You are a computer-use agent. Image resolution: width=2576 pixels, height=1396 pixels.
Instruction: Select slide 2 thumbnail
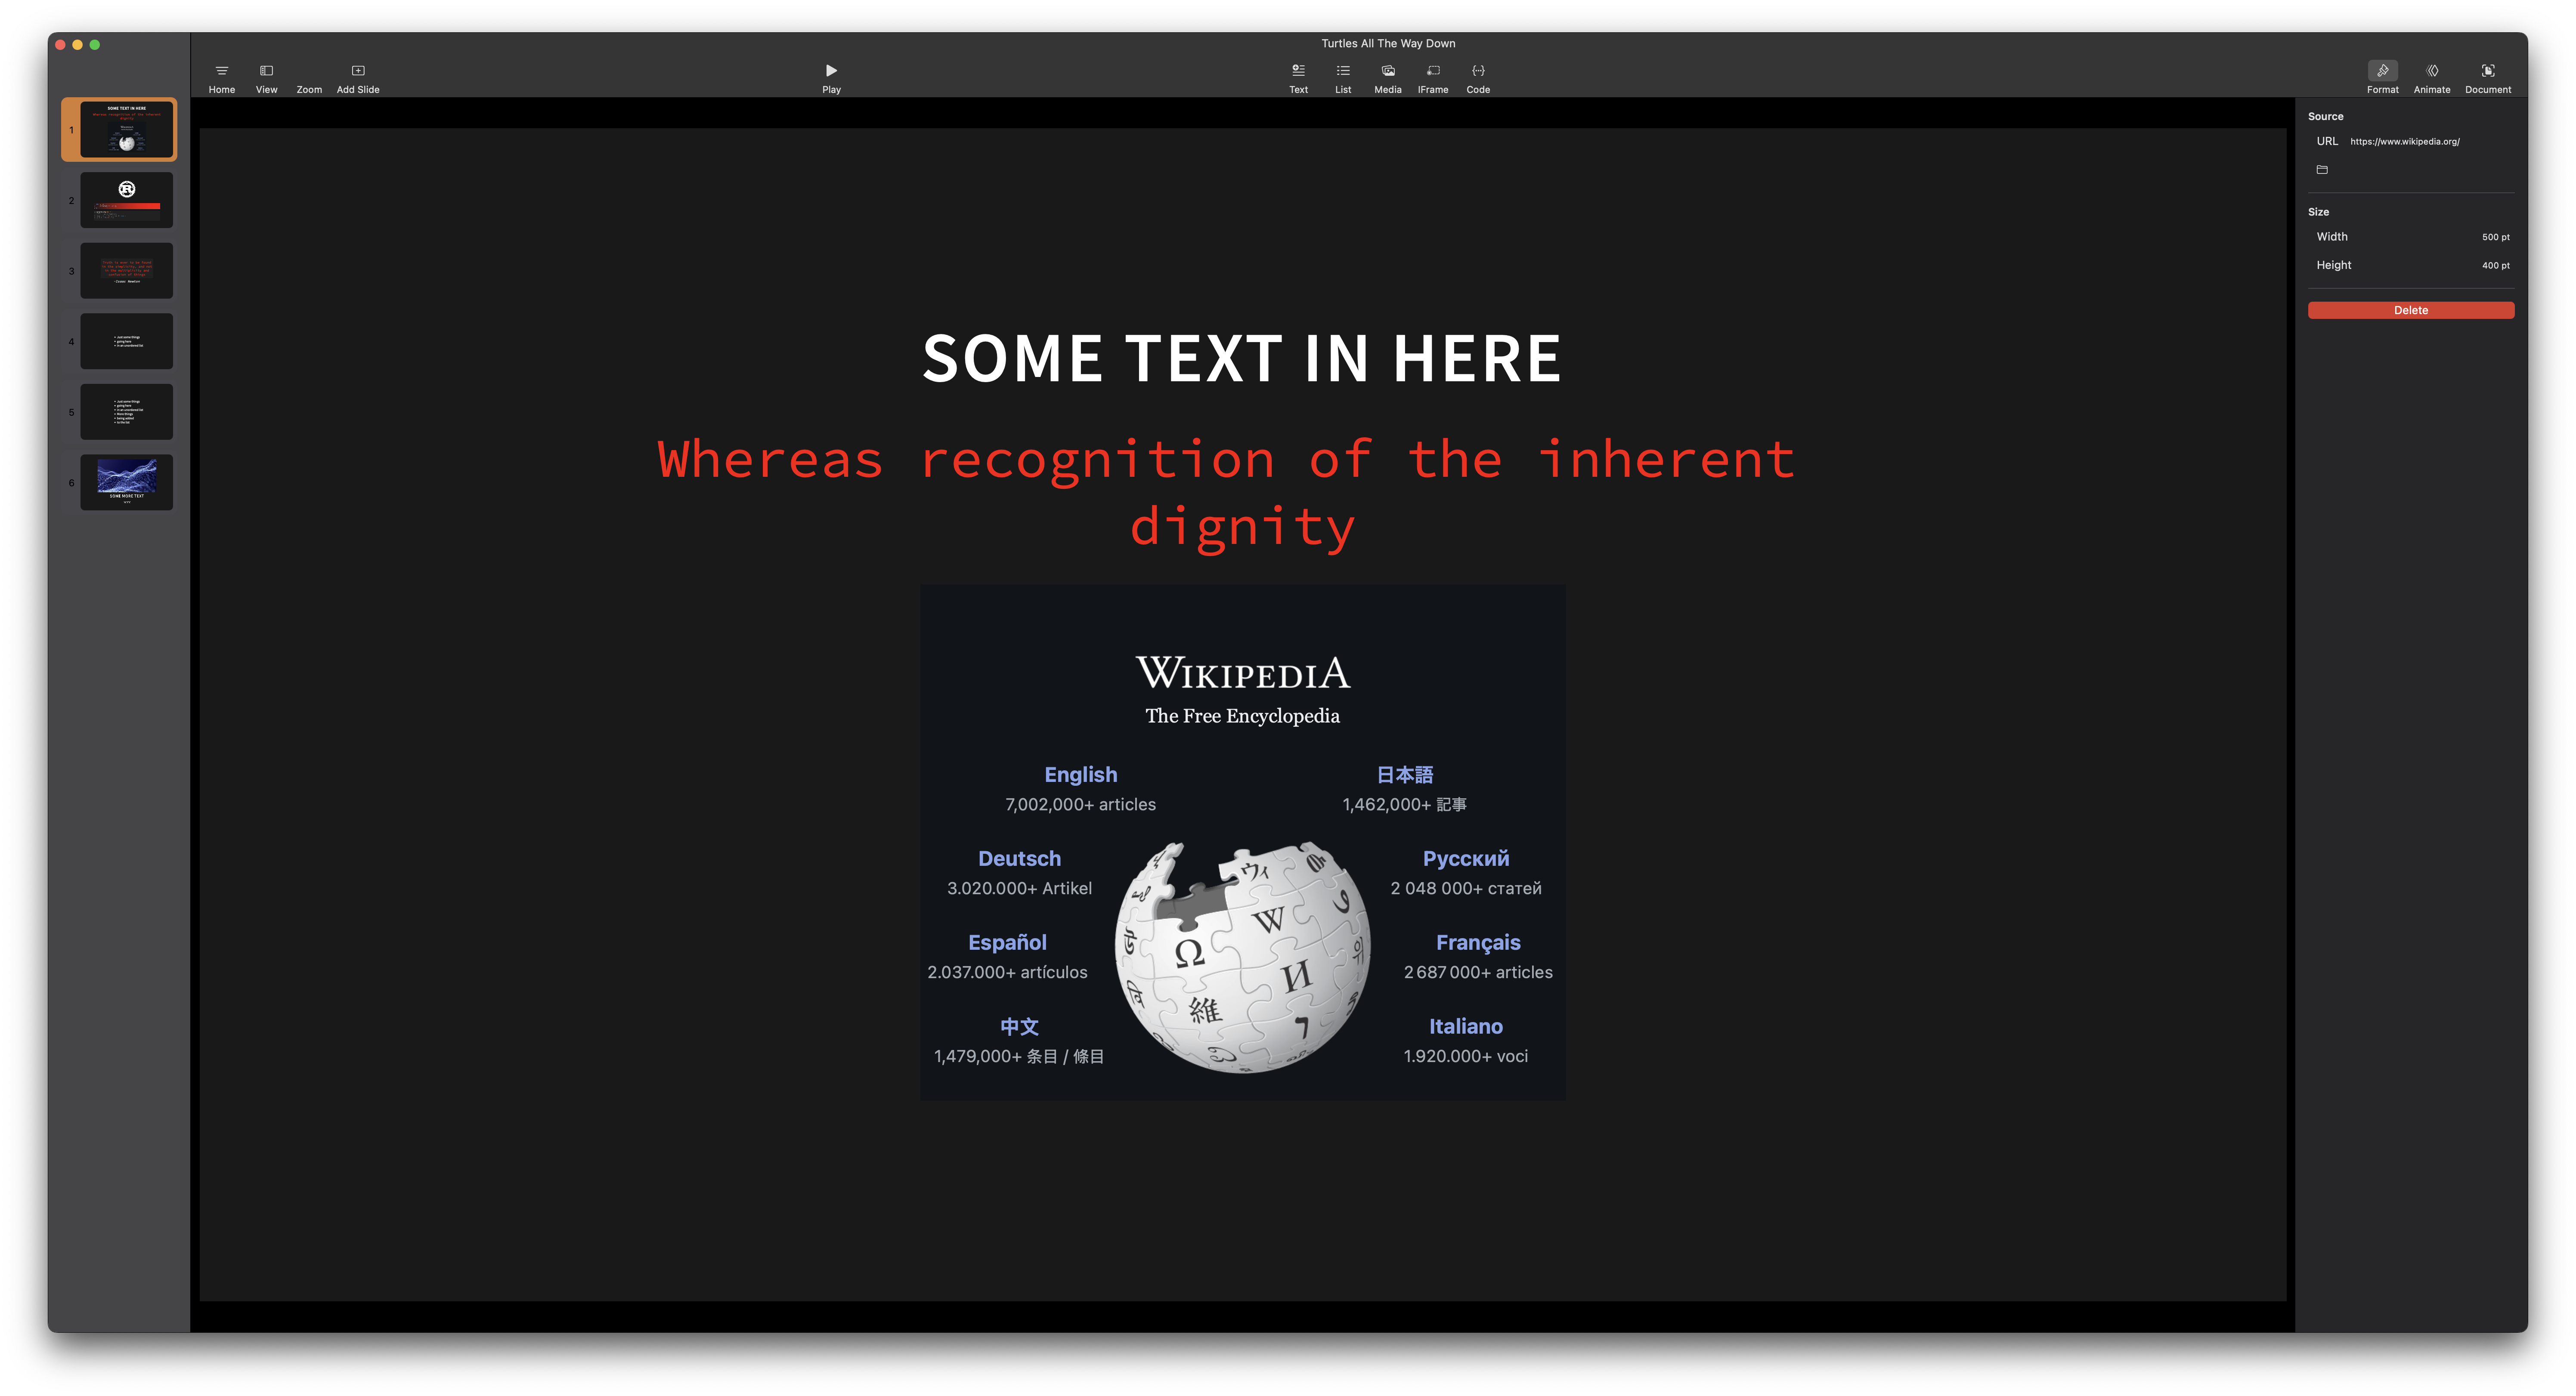click(126, 200)
